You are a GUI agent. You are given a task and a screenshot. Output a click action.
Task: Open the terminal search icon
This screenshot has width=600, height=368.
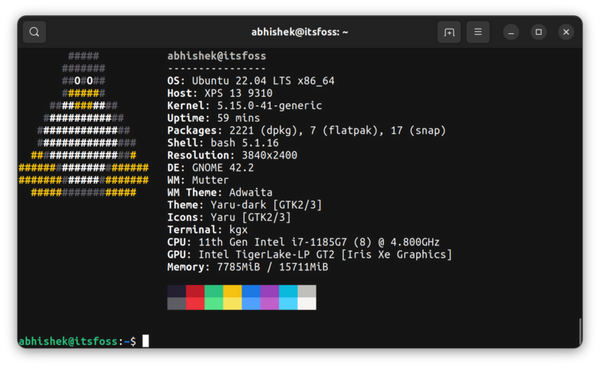tap(34, 32)
